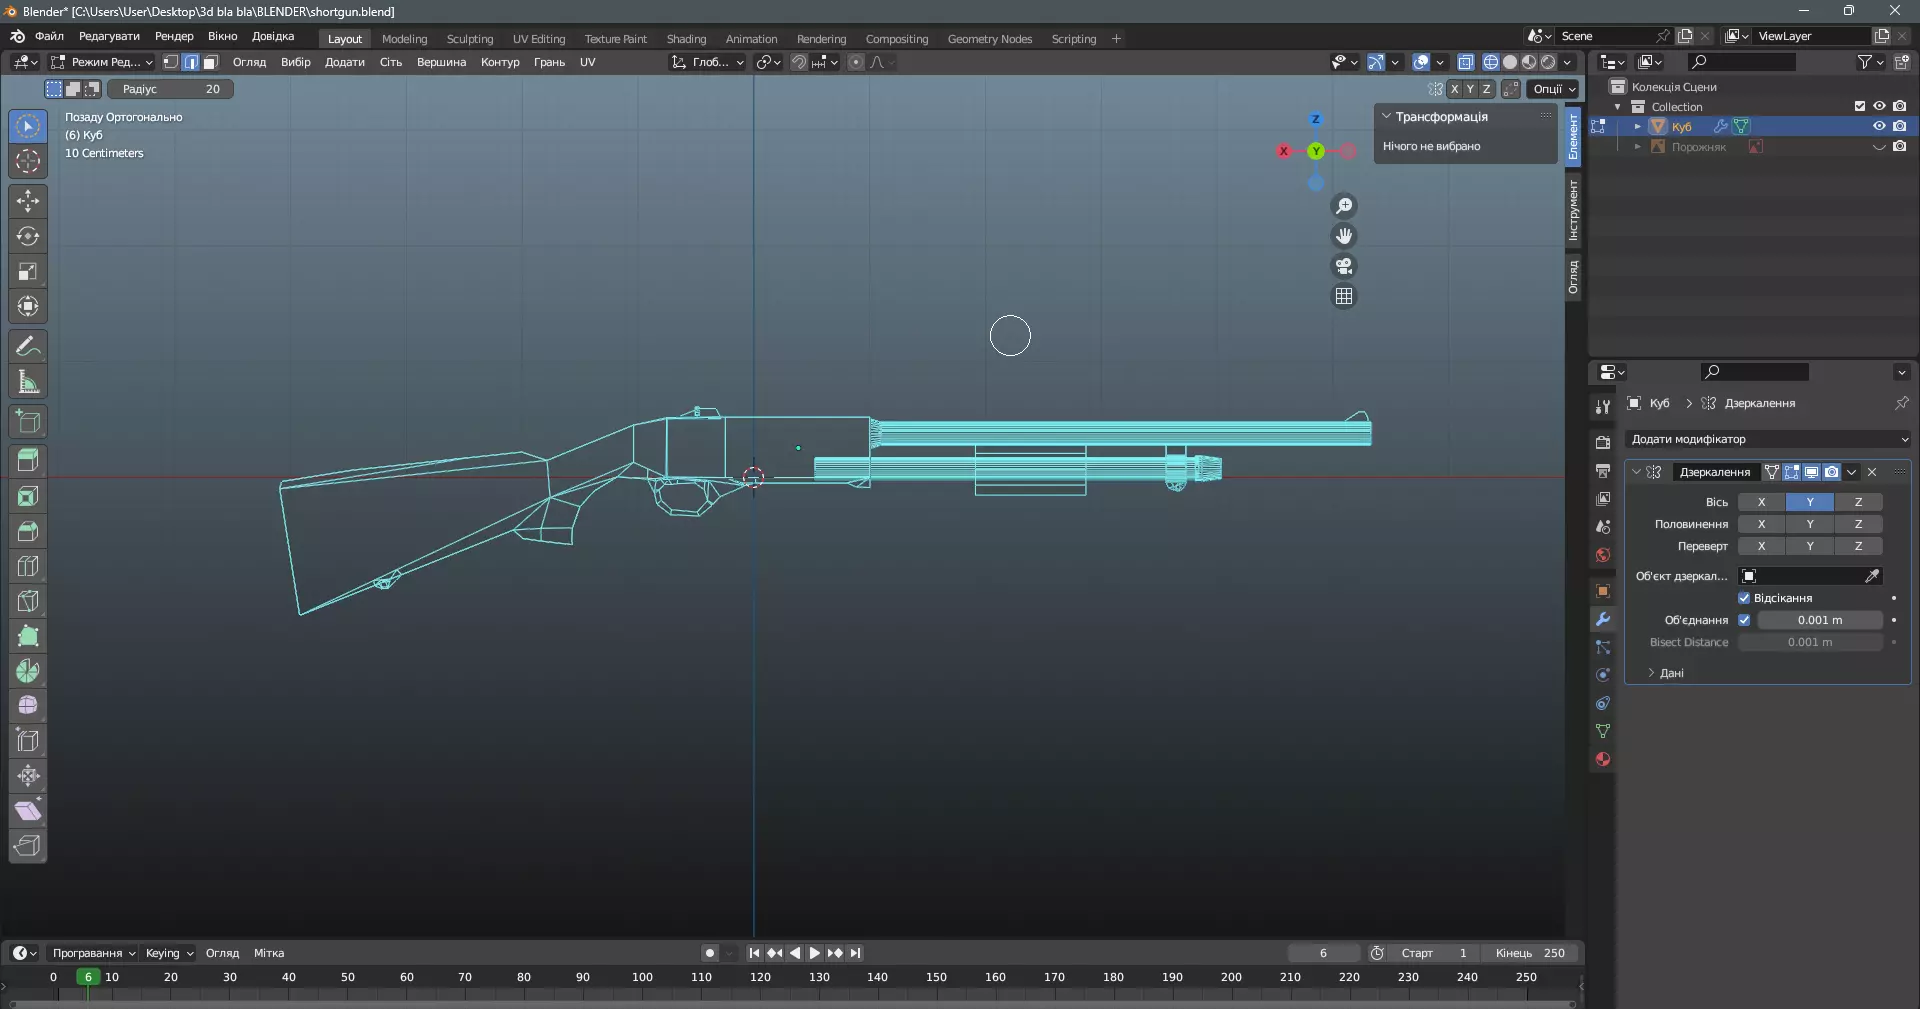The height and width of the screenshot is (1009, 1920).
Task: Collapse Collection in outliner tree
Action: (x=1618, y=107)
